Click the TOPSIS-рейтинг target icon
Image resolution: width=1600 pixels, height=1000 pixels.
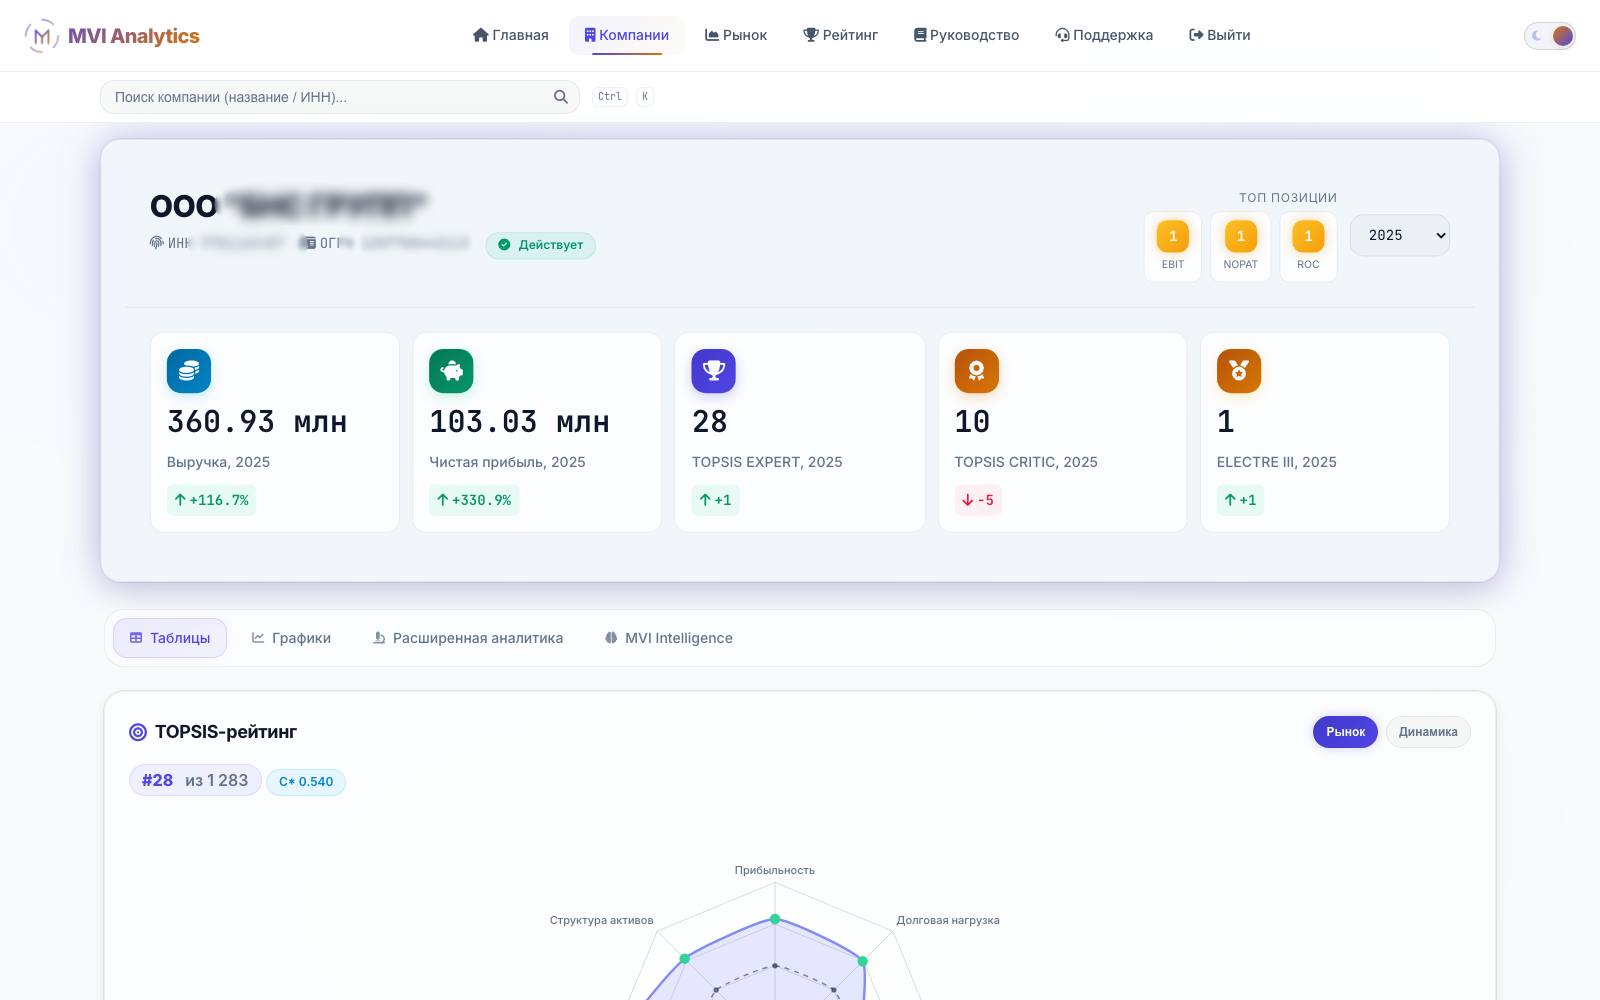(138, 732)
